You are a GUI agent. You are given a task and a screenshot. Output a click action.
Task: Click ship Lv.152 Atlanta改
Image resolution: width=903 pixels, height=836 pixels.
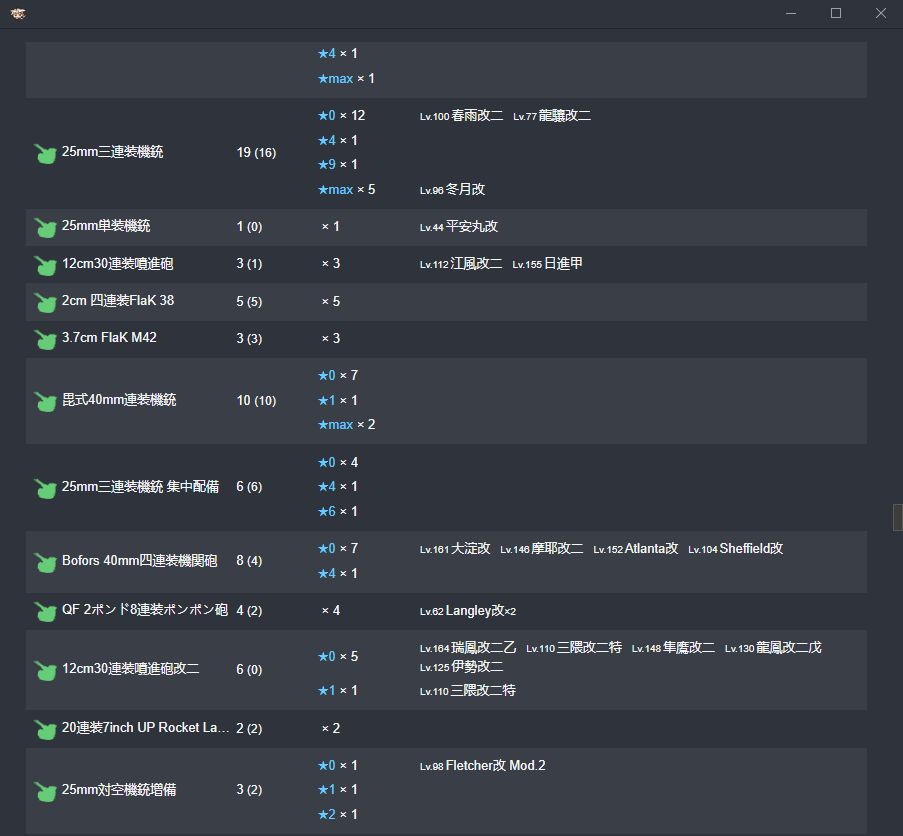[636, 549]
